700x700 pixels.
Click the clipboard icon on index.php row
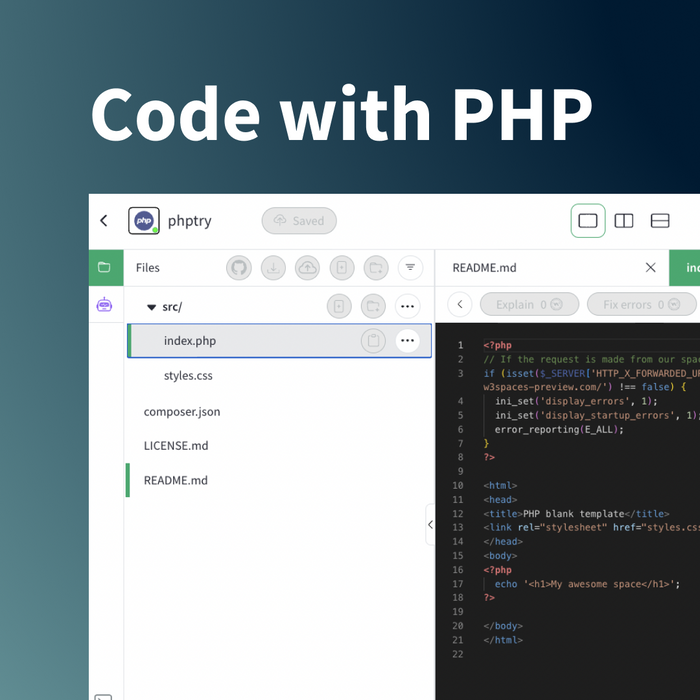373,341
